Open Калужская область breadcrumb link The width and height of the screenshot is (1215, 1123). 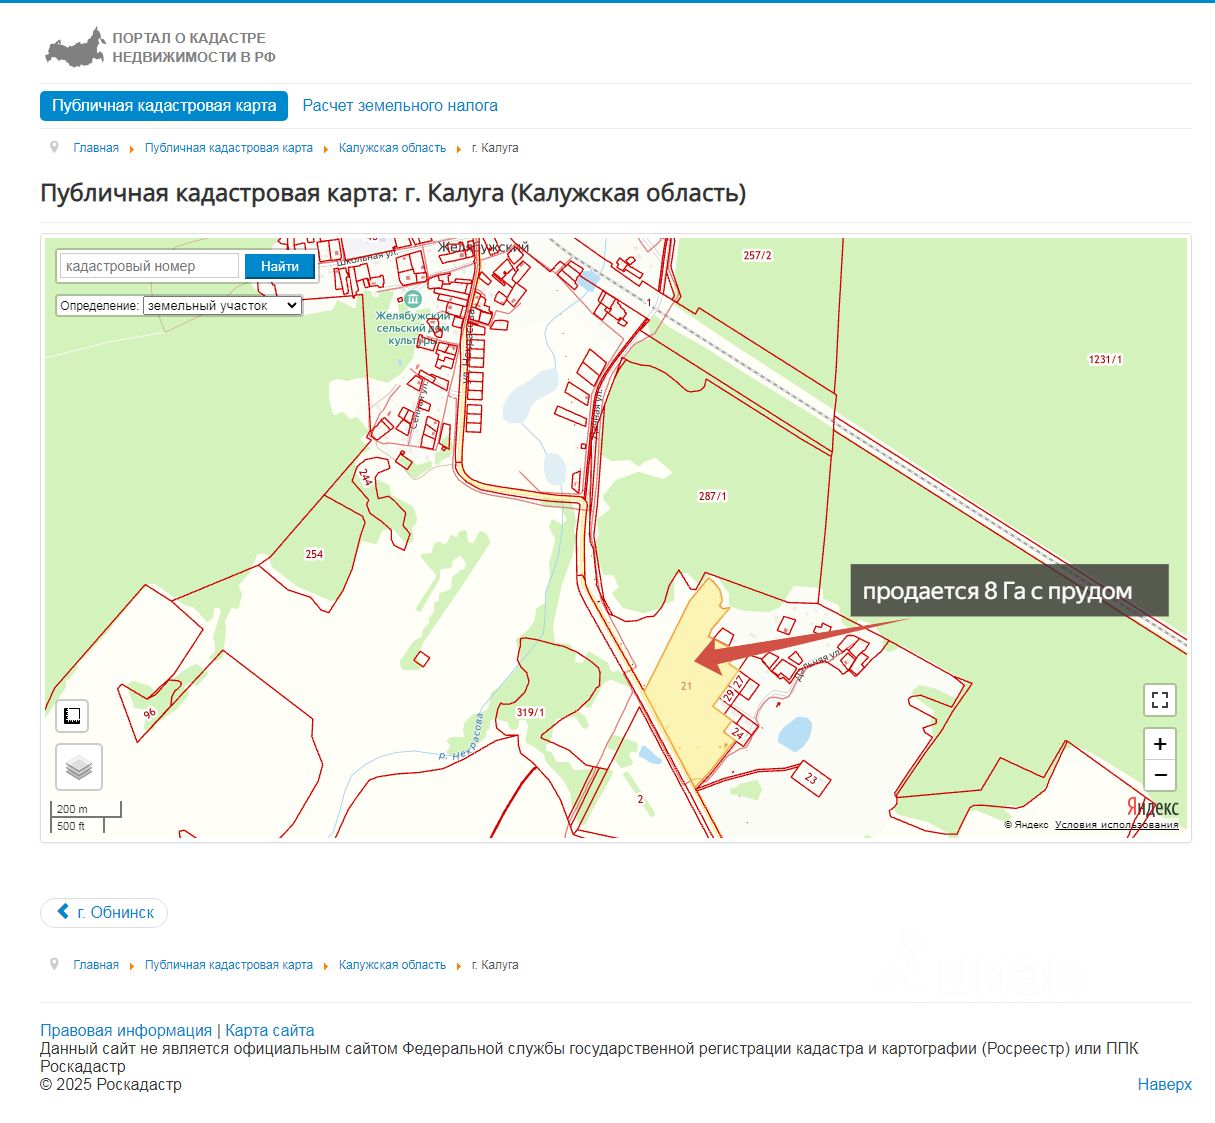392,148
